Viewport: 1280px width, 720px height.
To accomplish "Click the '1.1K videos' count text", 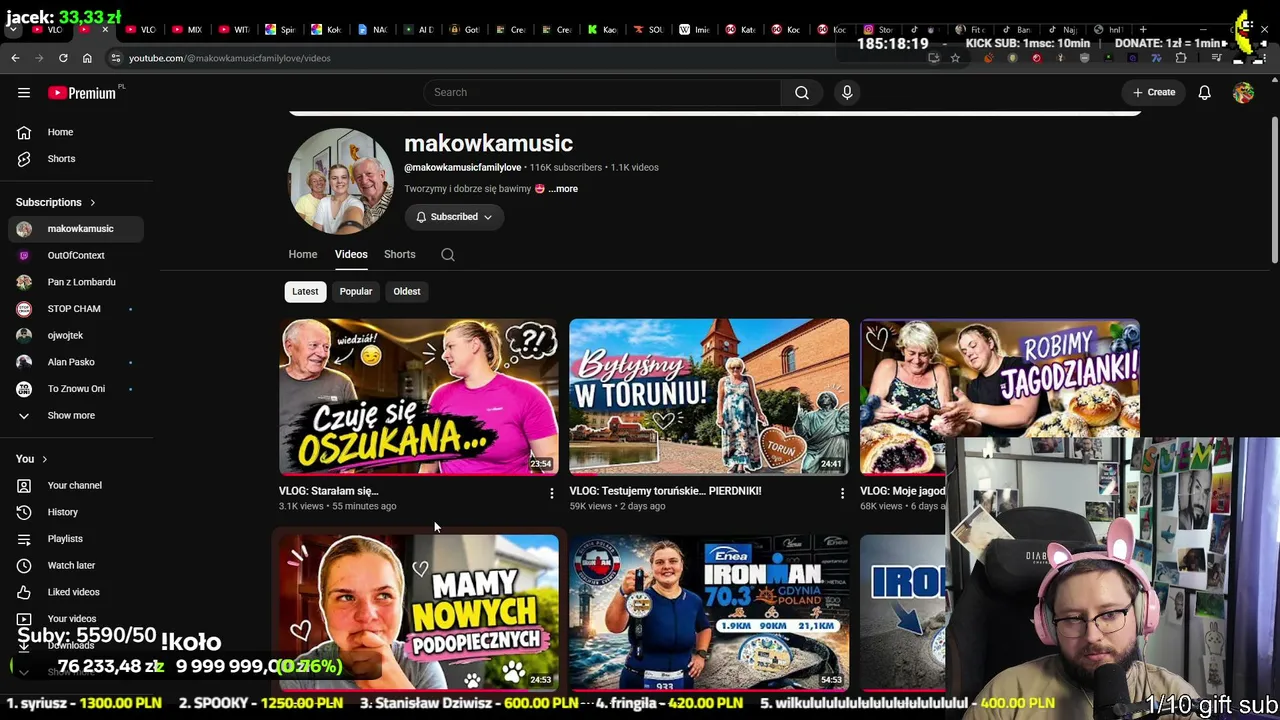I will click(635, 168).
